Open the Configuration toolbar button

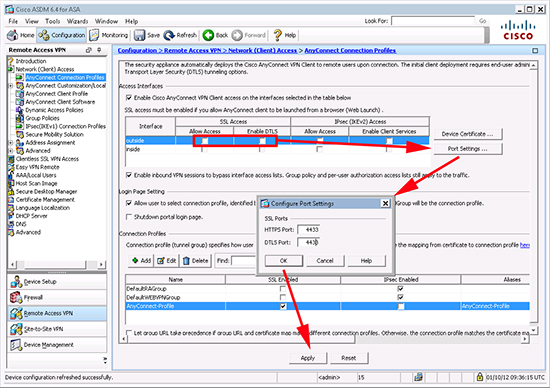62,35
